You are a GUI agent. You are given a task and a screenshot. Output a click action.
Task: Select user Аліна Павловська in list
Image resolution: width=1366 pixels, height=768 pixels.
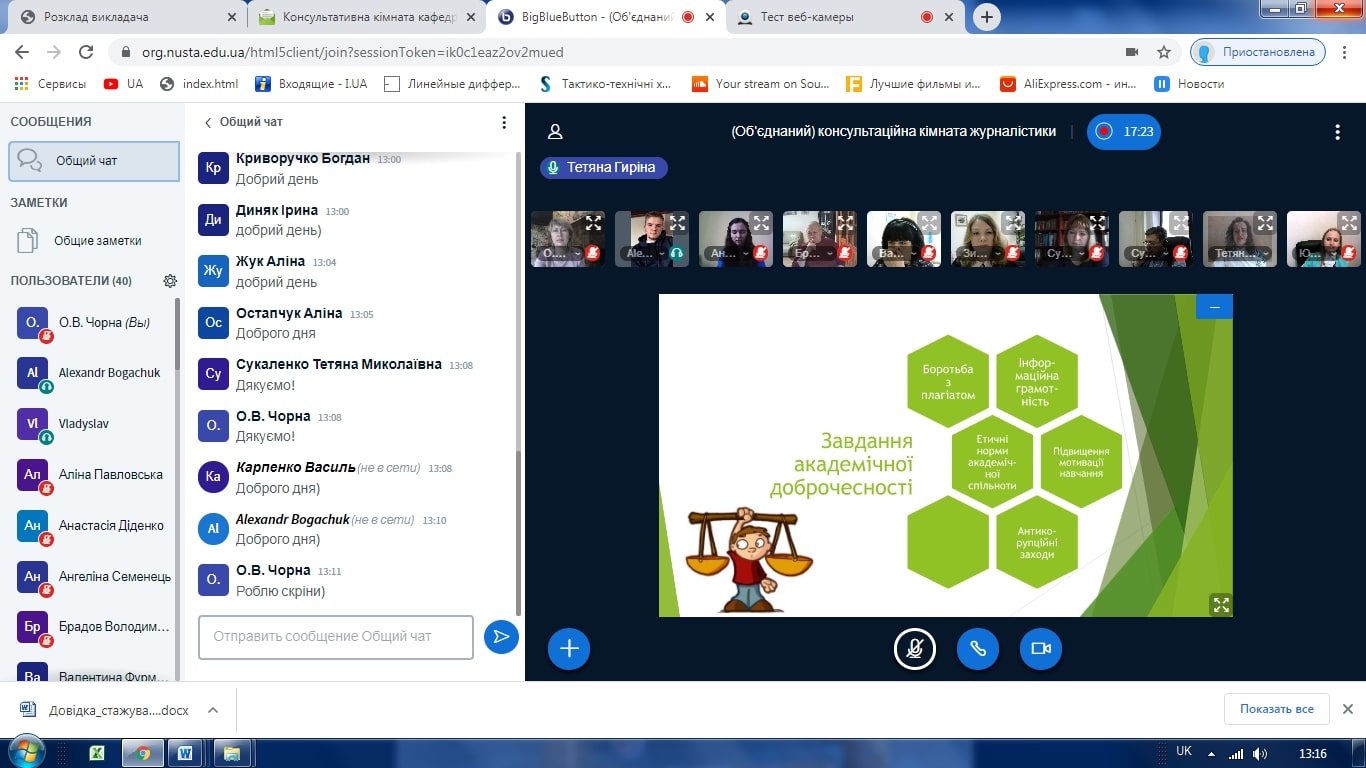point(94,475)
